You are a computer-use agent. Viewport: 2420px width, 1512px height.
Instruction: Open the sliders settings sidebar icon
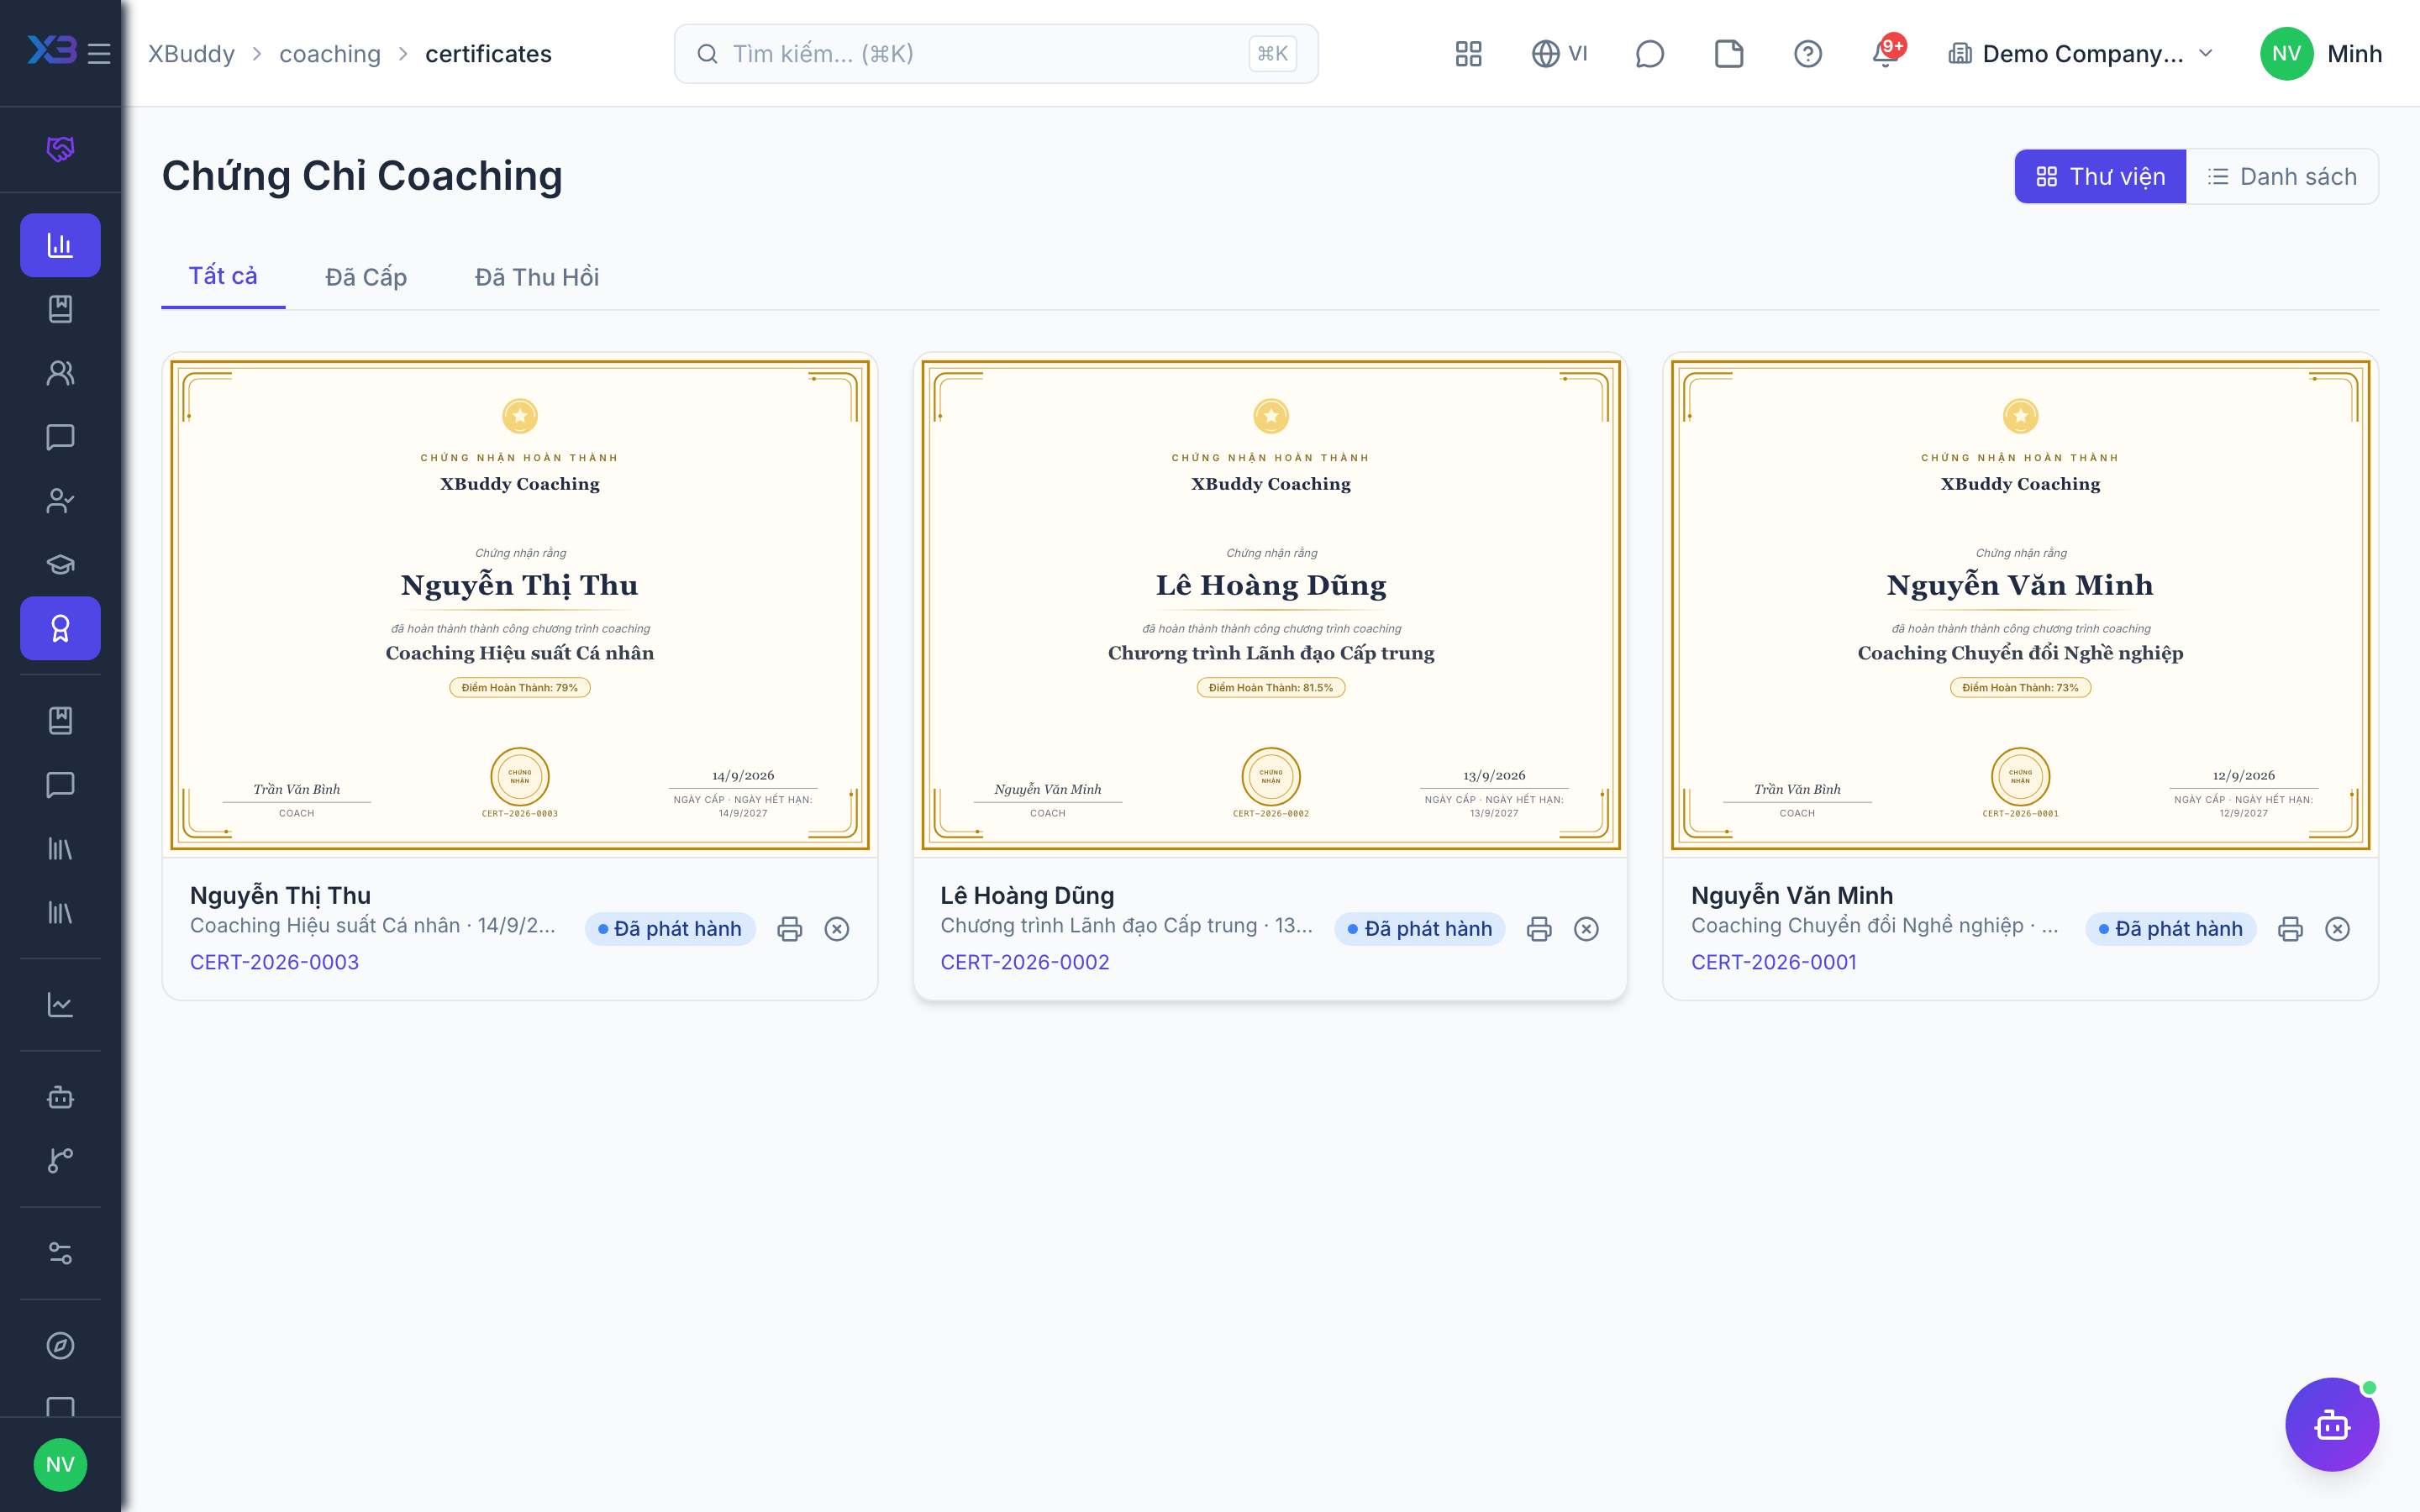pos(60,1253)
